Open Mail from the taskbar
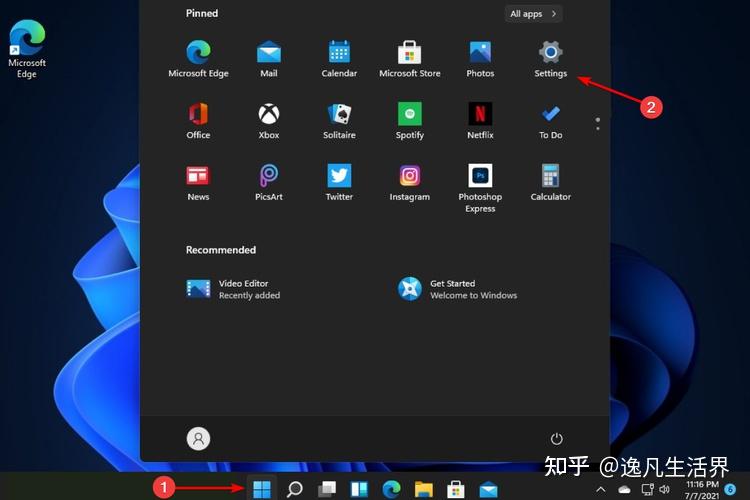This screenshot has width=750, height=500. click(488, 490)
